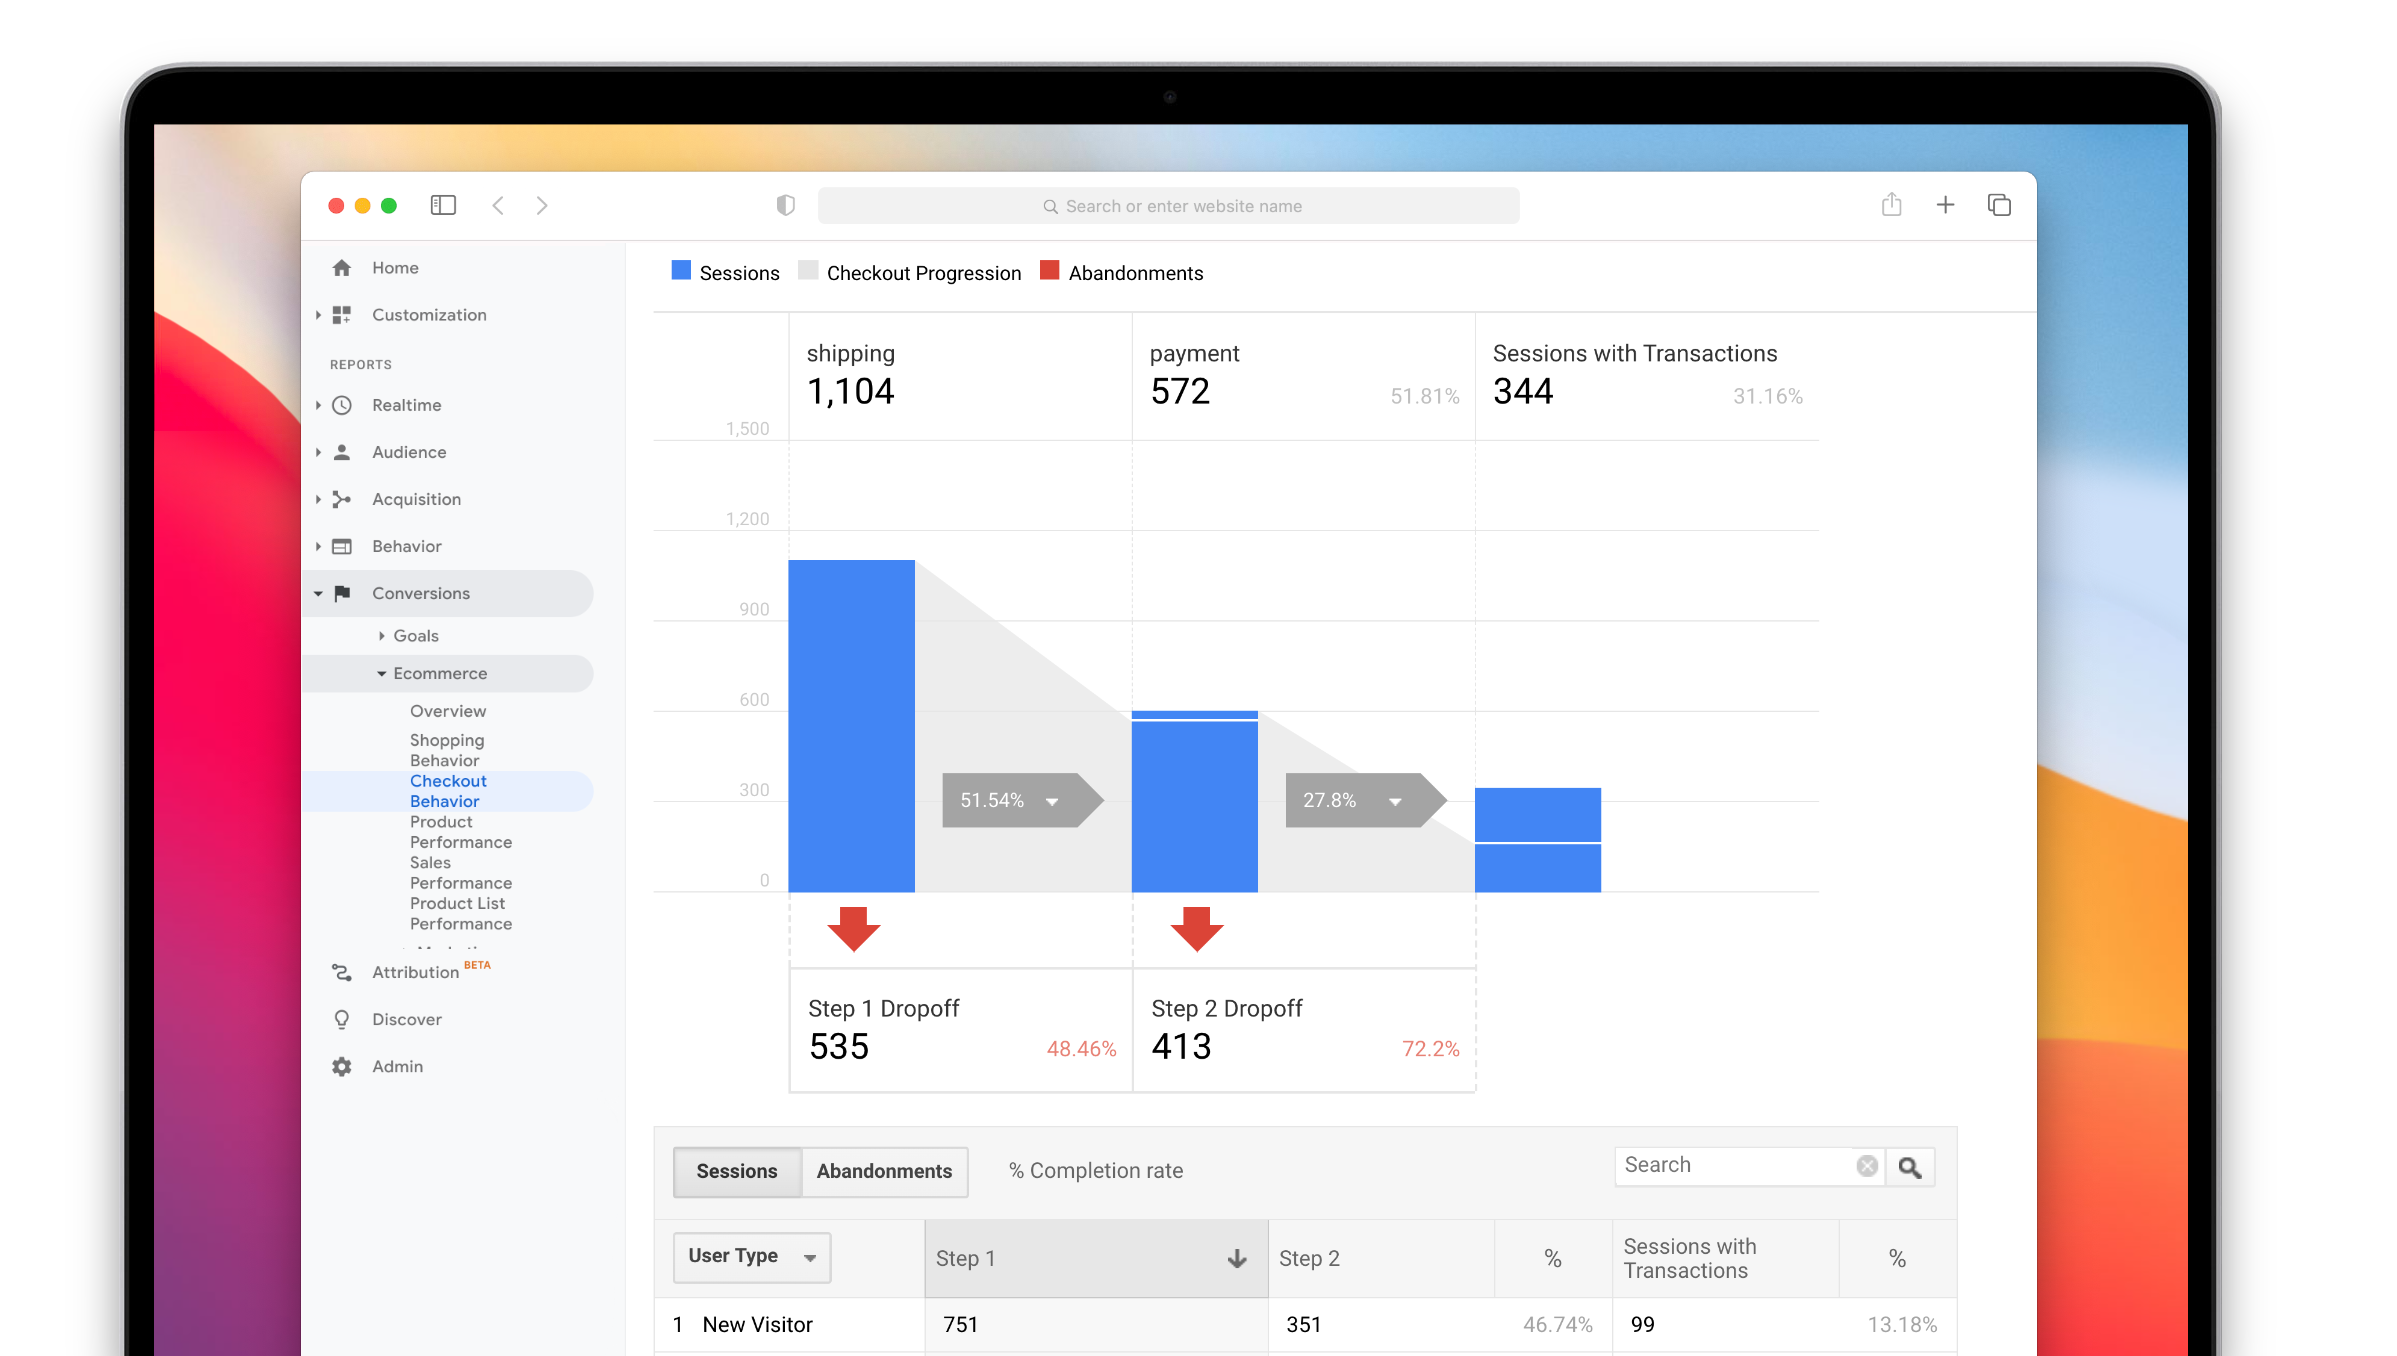Open the 27.8% progression dropdown
The width and height of the screenshot is (2397, 1356).
1395,801
